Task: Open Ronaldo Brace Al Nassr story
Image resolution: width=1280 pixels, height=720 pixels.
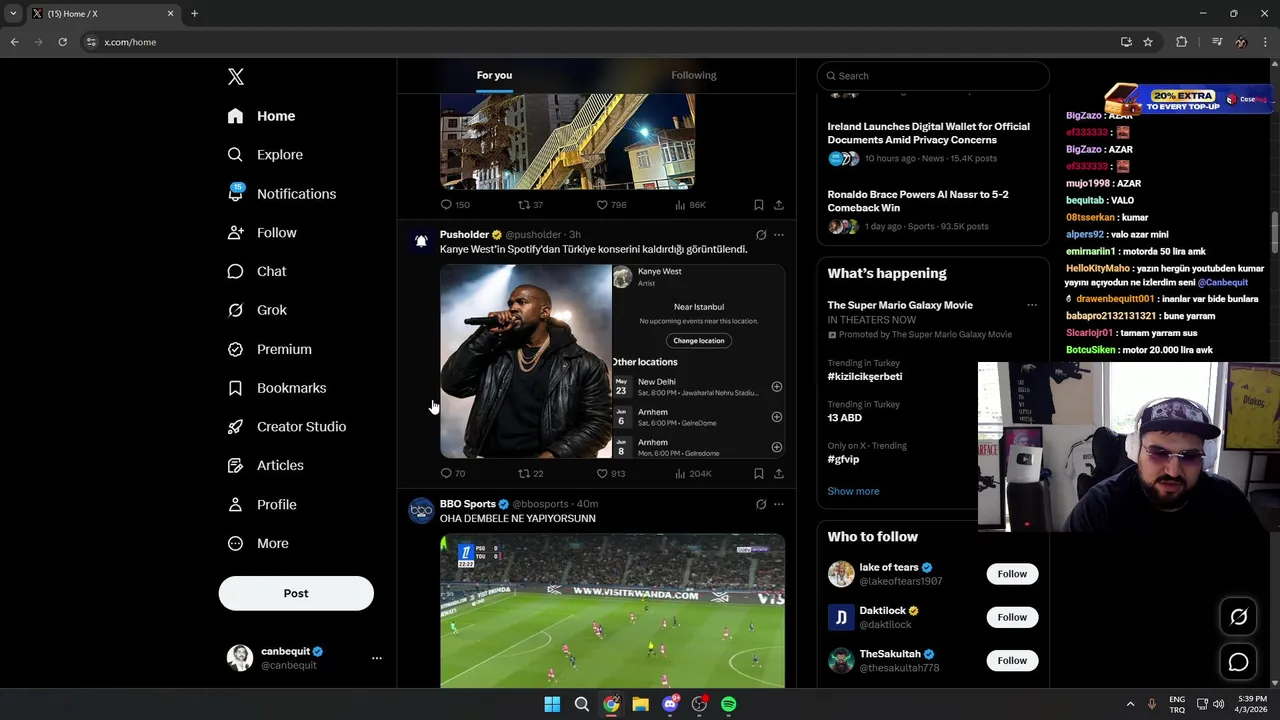Action: [918, 201]
